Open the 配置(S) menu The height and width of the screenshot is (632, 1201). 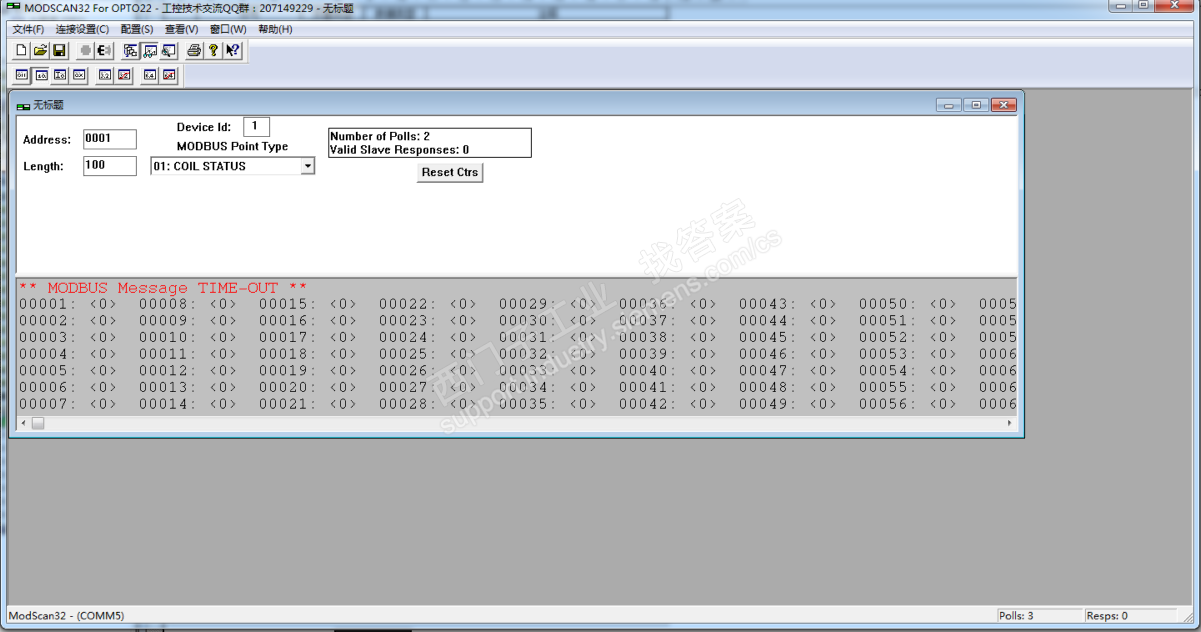[137, 29]
